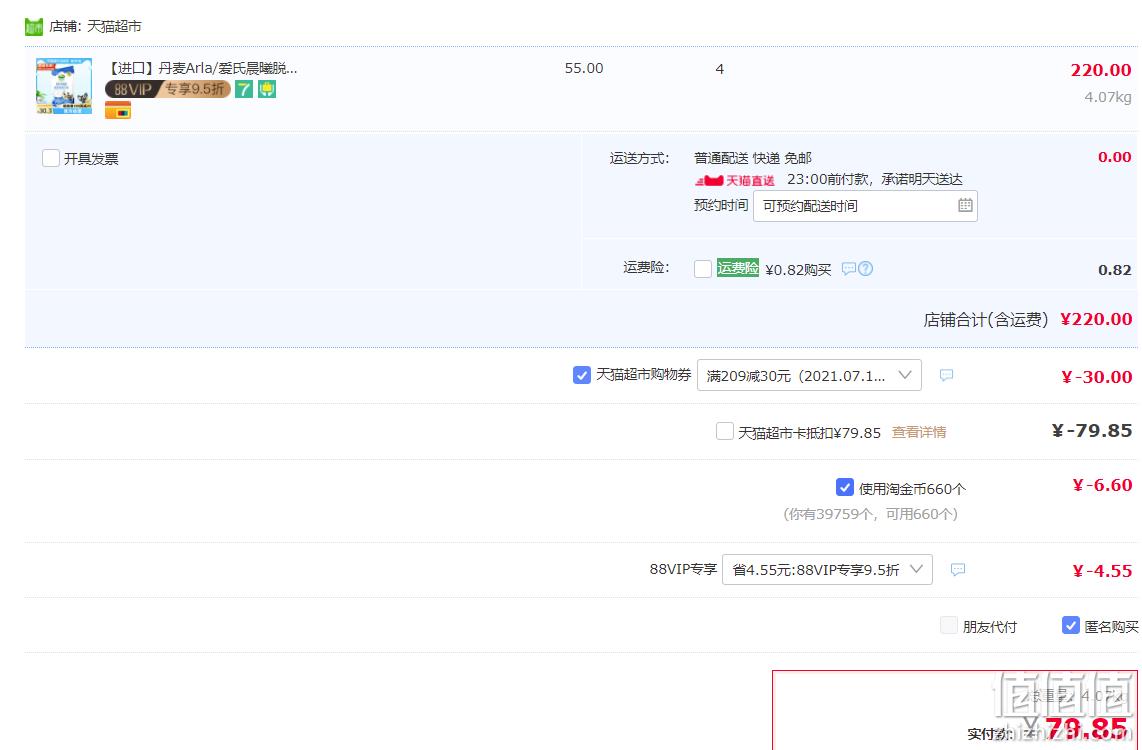
Task: Click the 23:00前付款 delivery promise text
Action: [875, 179]
